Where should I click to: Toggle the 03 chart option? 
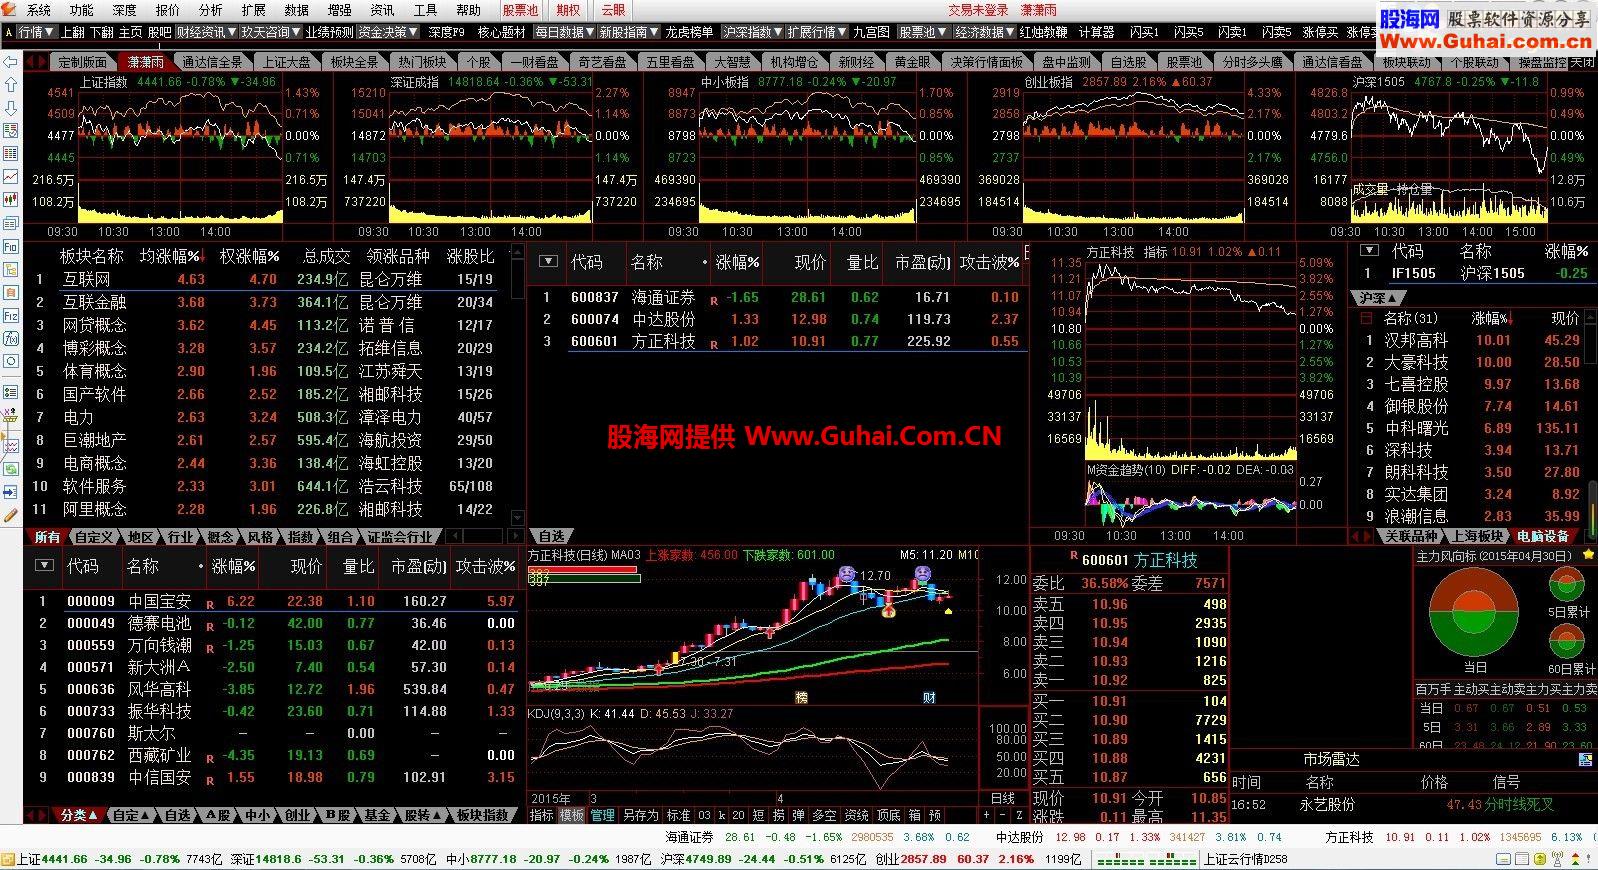705,816
